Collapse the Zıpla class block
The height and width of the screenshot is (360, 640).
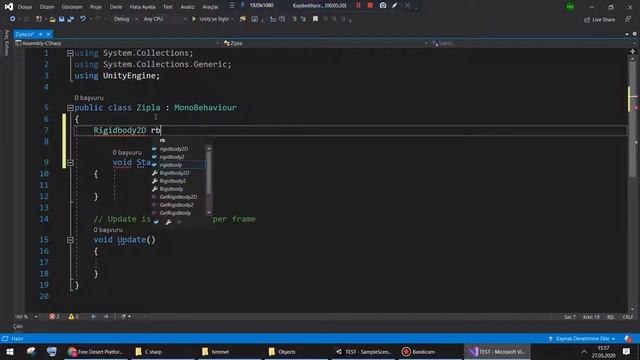70,108
